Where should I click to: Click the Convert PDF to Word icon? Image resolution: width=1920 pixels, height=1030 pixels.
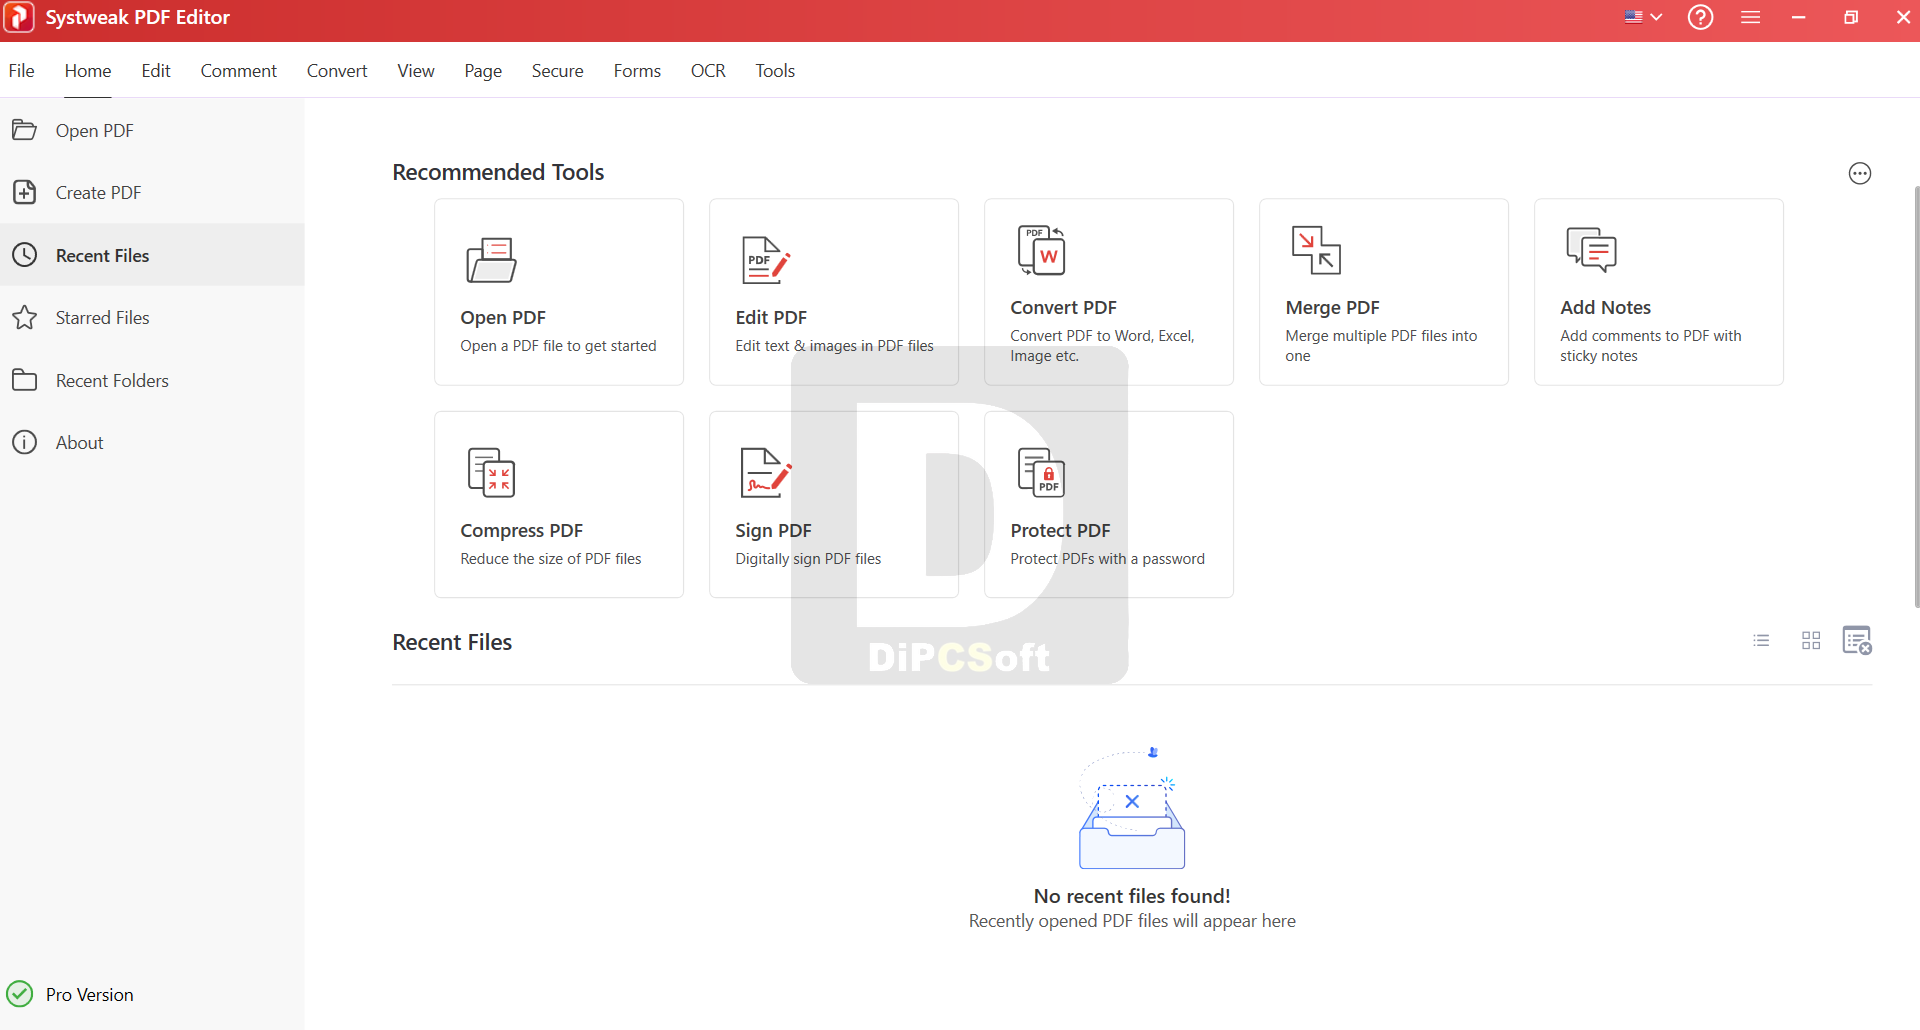tap(1041, 250)
